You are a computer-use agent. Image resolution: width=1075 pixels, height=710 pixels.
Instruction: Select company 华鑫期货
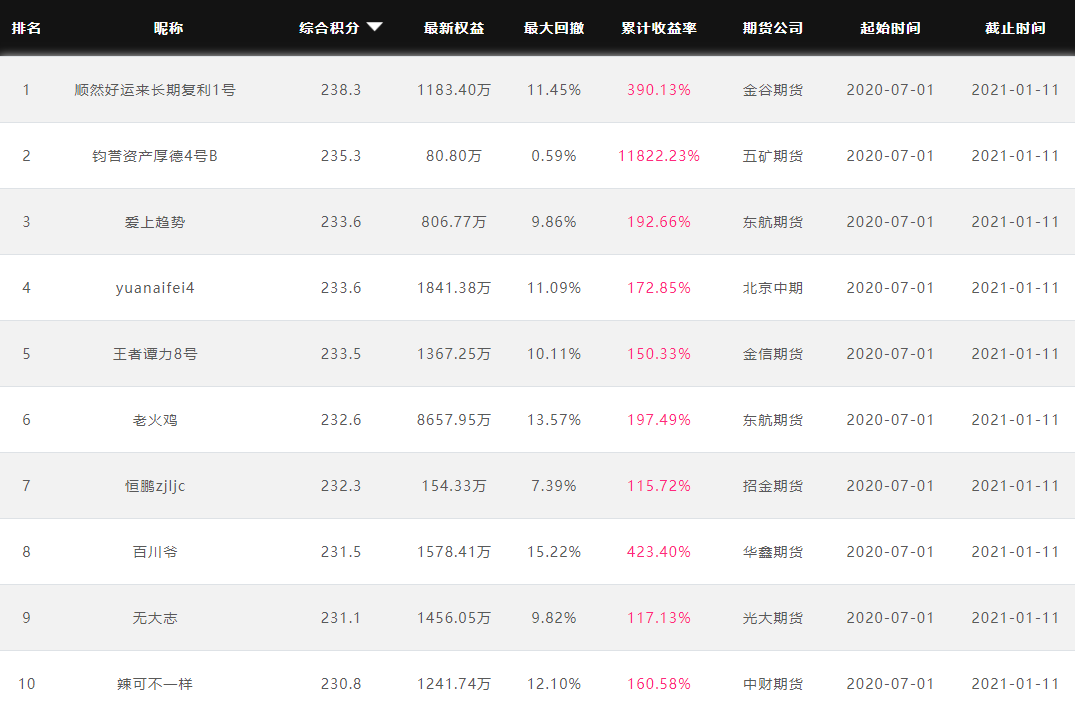(x=773, y=552)
